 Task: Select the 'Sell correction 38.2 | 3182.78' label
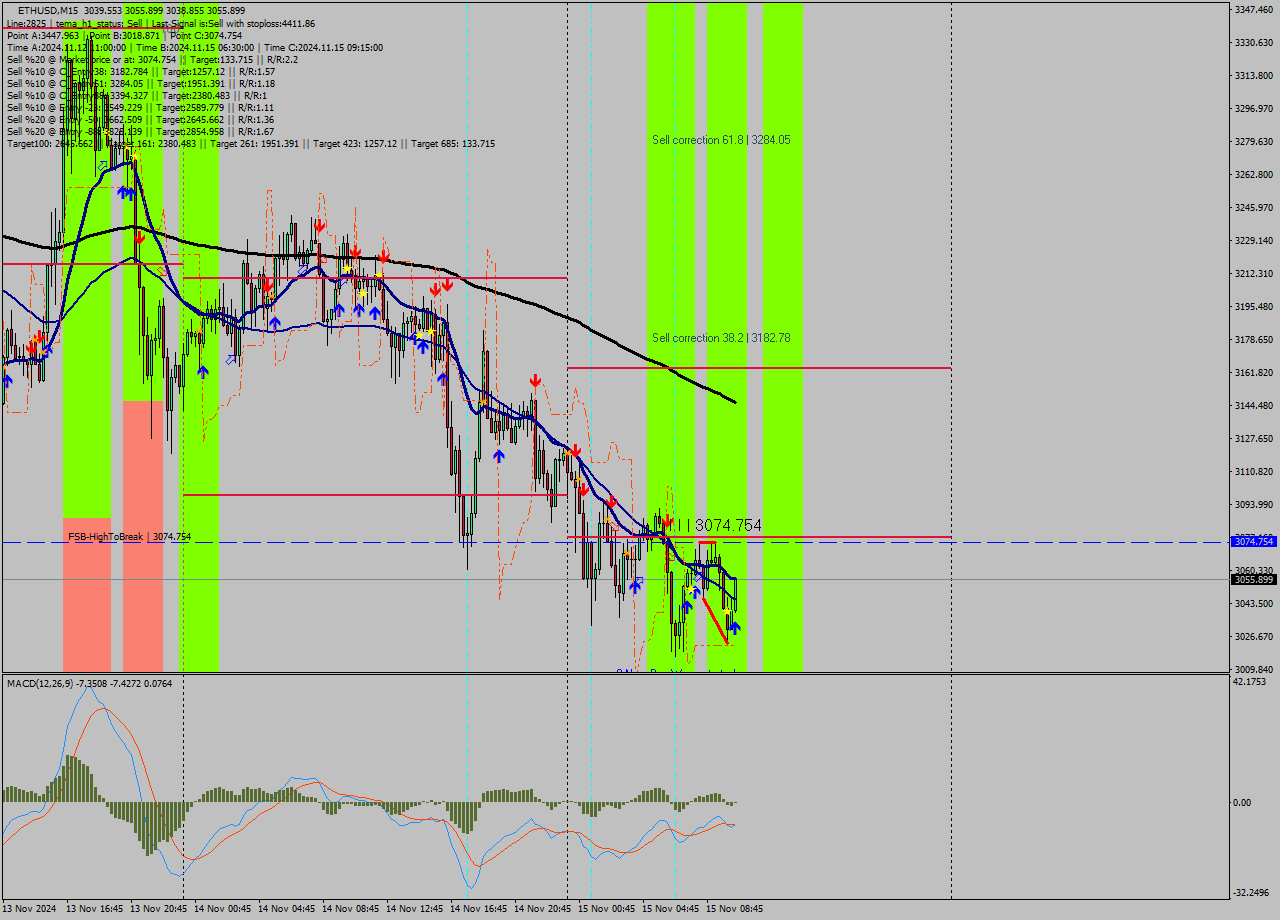(x=721, y=338)
